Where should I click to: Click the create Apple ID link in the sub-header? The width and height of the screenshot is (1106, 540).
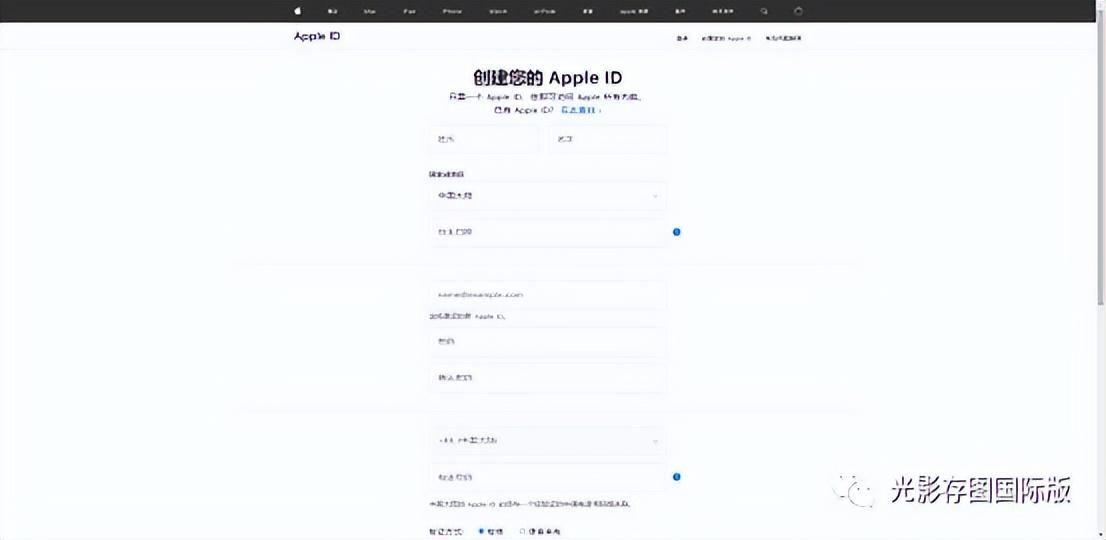727,38
